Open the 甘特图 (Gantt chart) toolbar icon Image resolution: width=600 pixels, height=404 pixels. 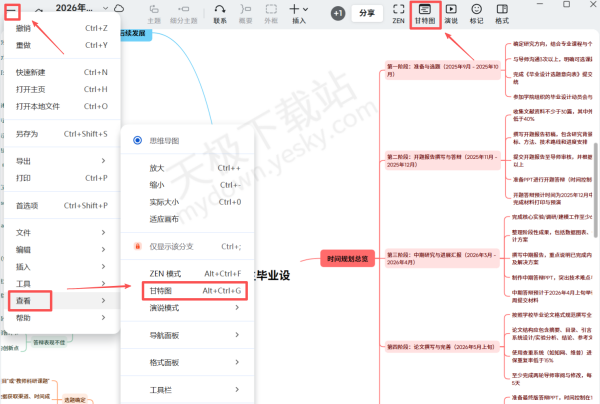[424, 14]
